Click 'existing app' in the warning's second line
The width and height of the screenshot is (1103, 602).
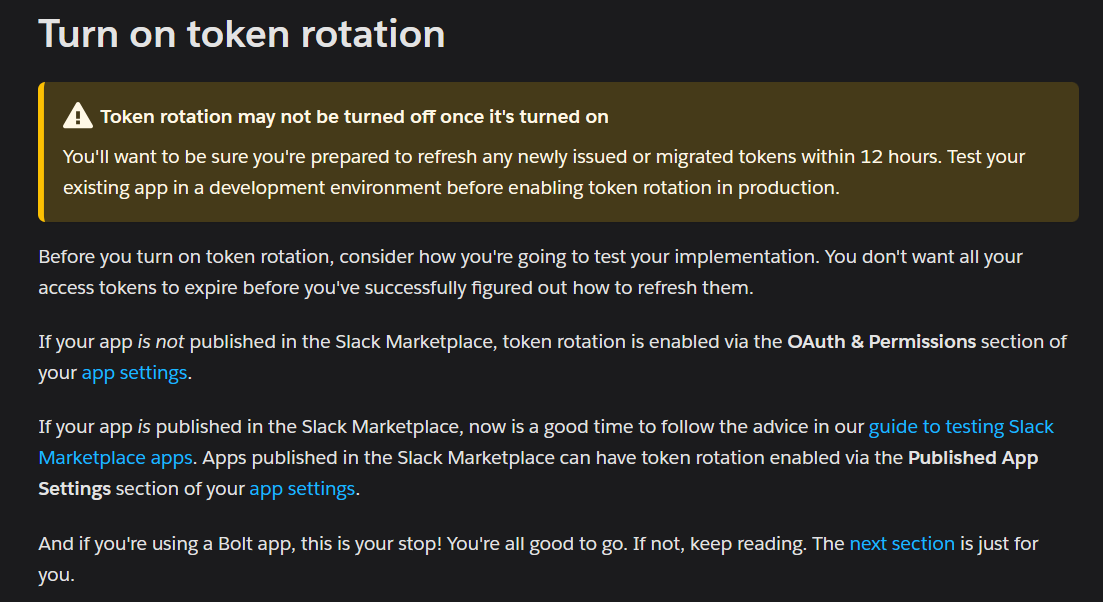click(115, 188)
